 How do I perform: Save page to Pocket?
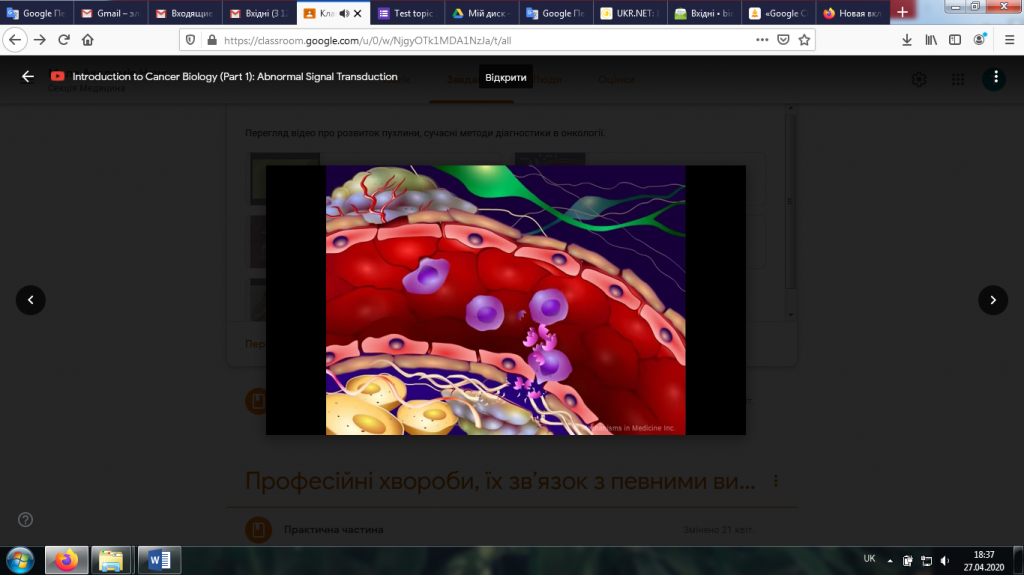tap(783, 40)
